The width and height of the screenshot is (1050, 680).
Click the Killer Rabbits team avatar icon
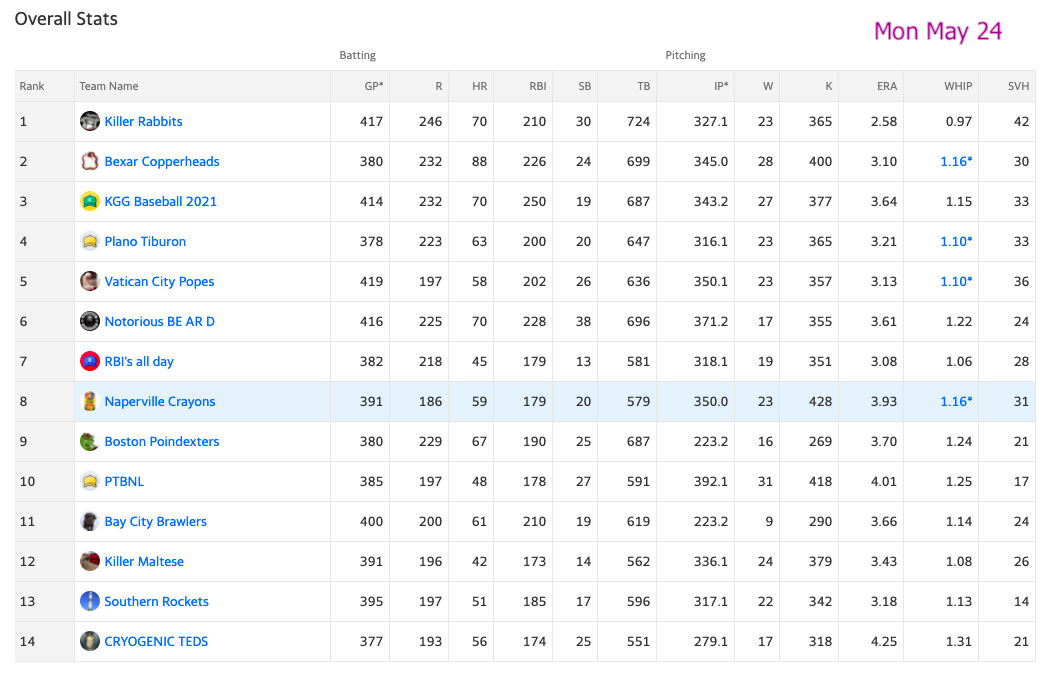[90, 121]
